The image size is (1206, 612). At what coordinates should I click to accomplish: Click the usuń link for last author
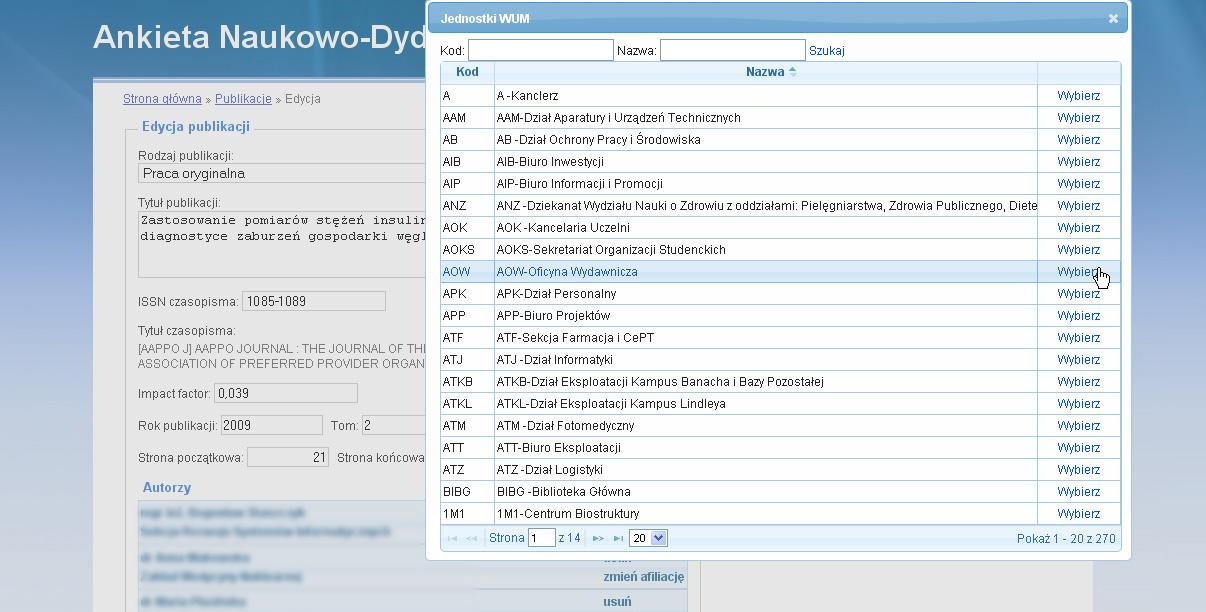tap(617, 602)
